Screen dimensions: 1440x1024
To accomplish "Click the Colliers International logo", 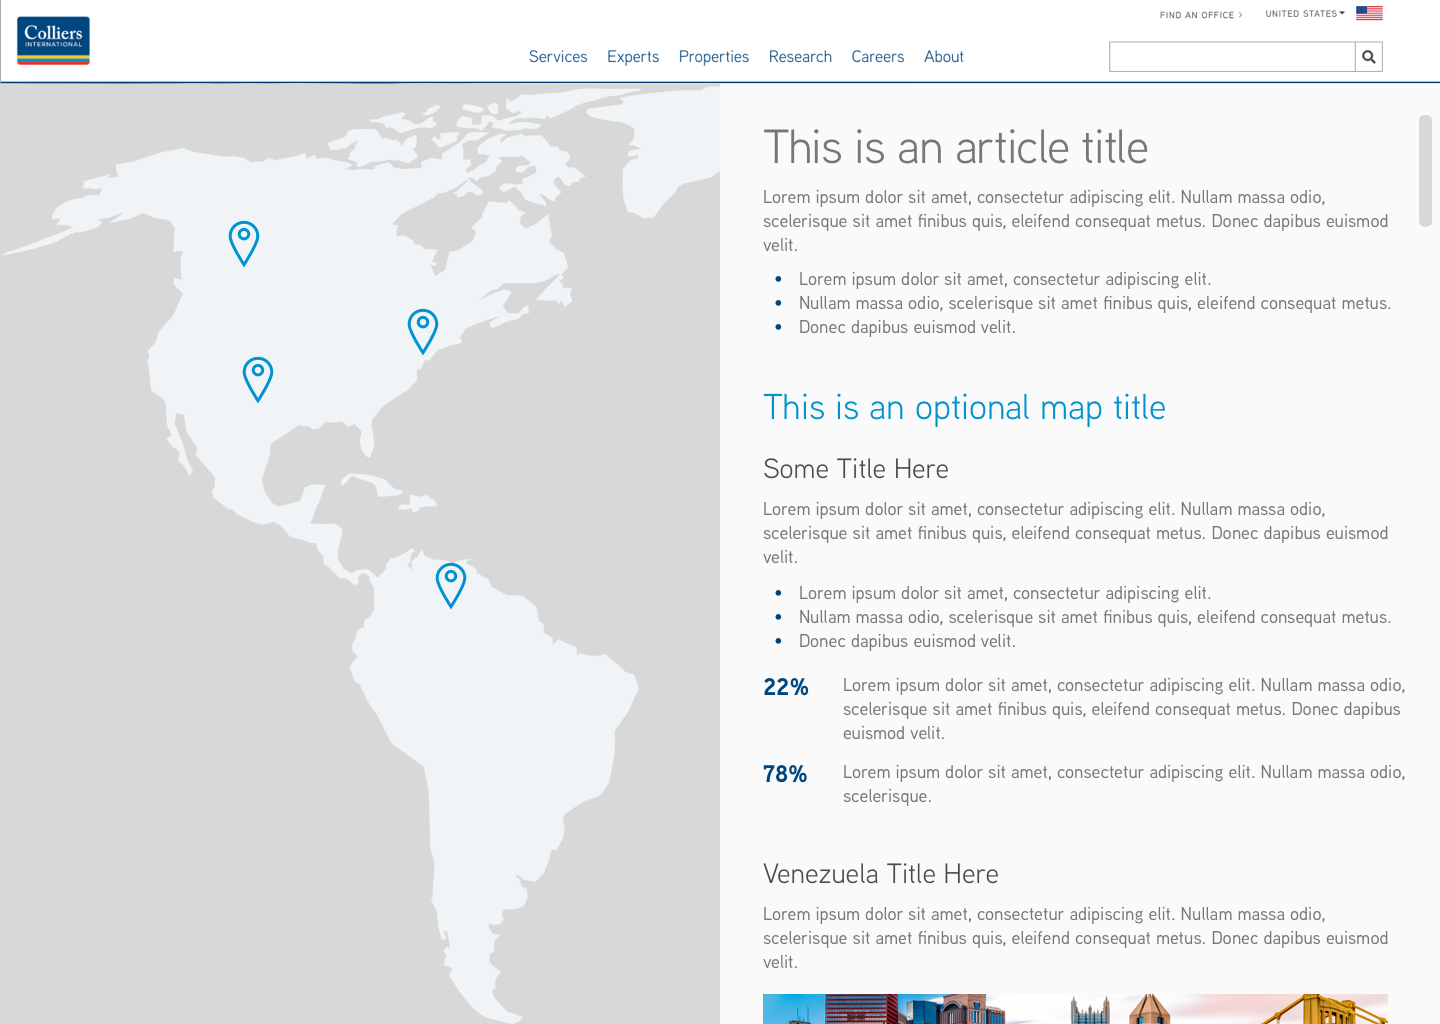I will tap(53, 41).
